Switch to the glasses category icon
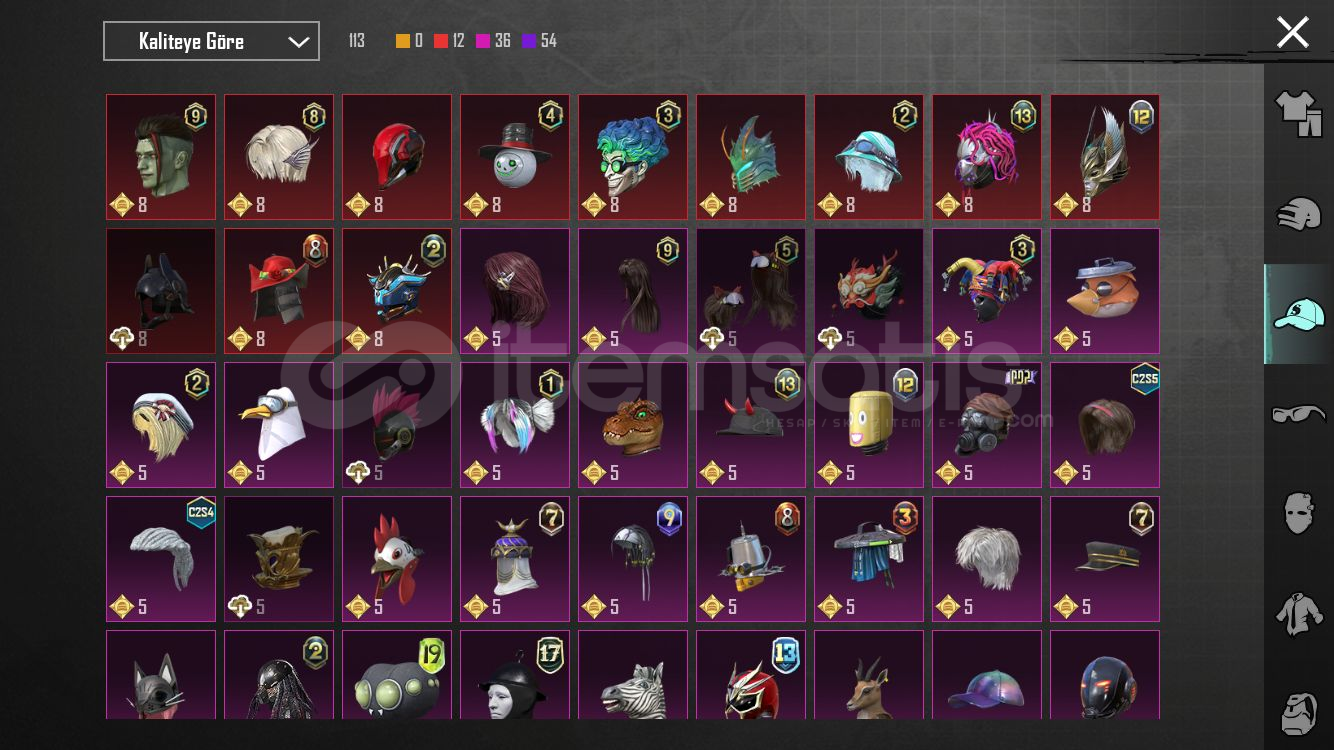Image resolution: width=1334 pixels, height=750 pixels. click(x=1299, y=413)
